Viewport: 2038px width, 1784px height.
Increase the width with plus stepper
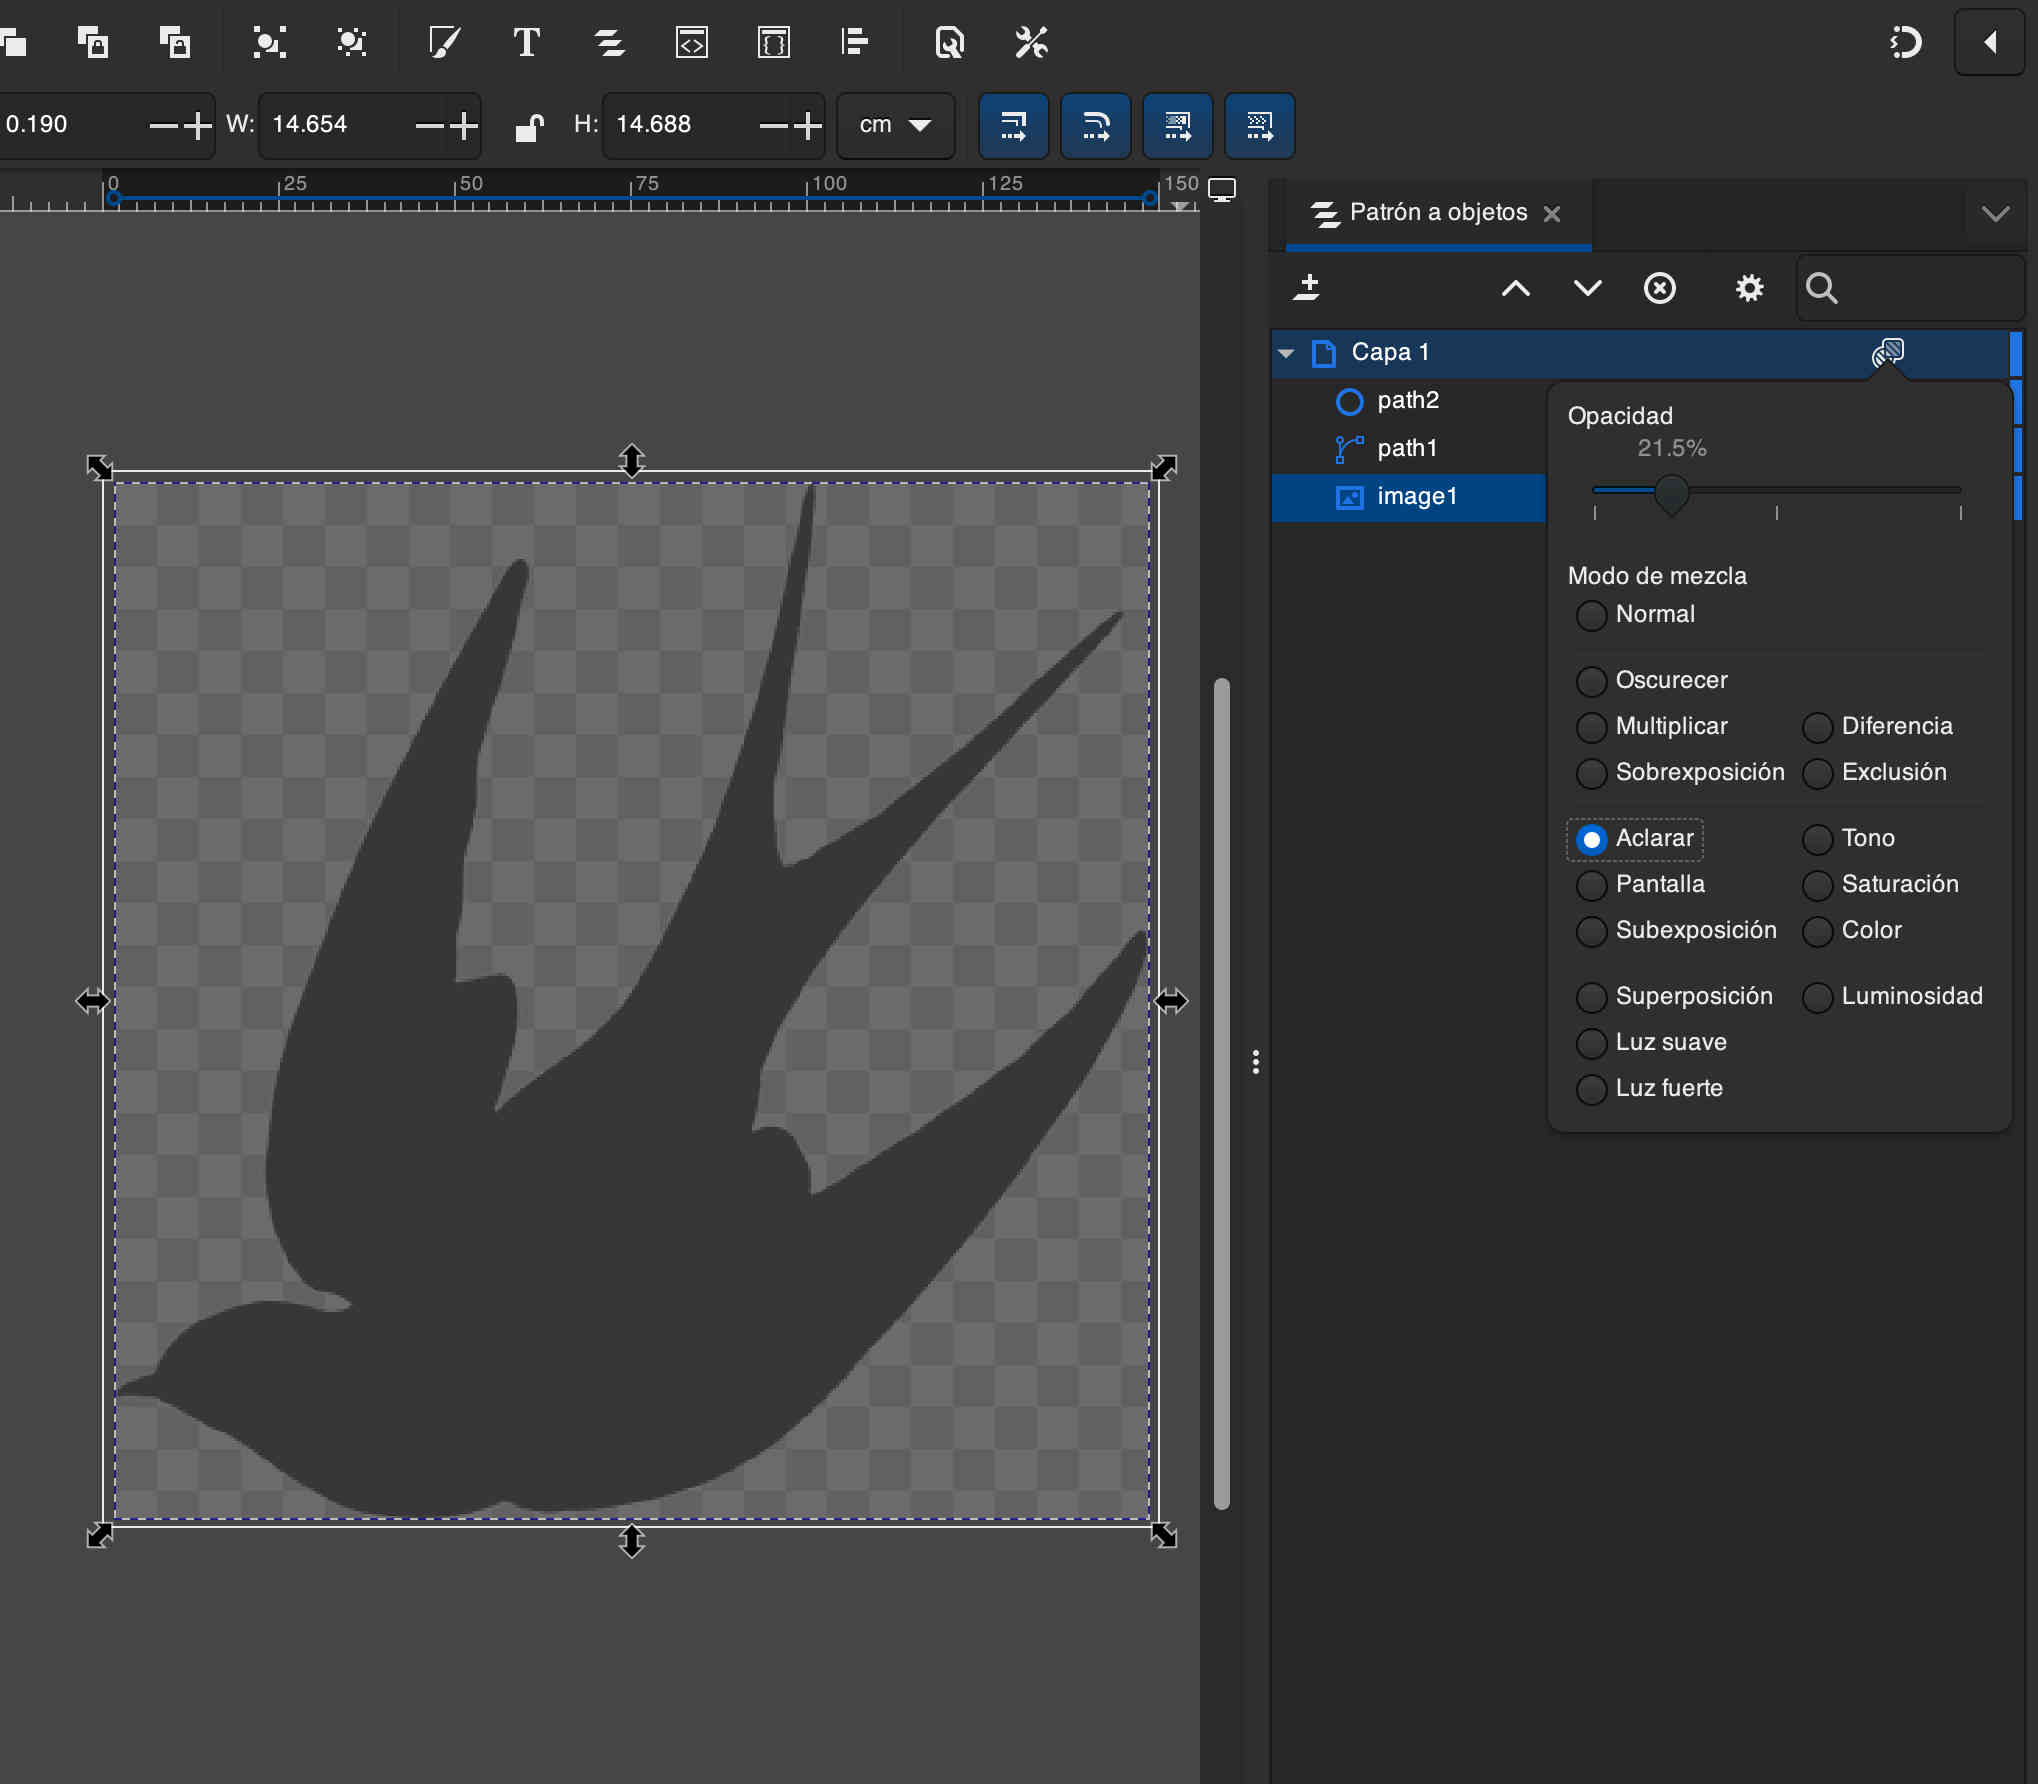click(463, 126)
